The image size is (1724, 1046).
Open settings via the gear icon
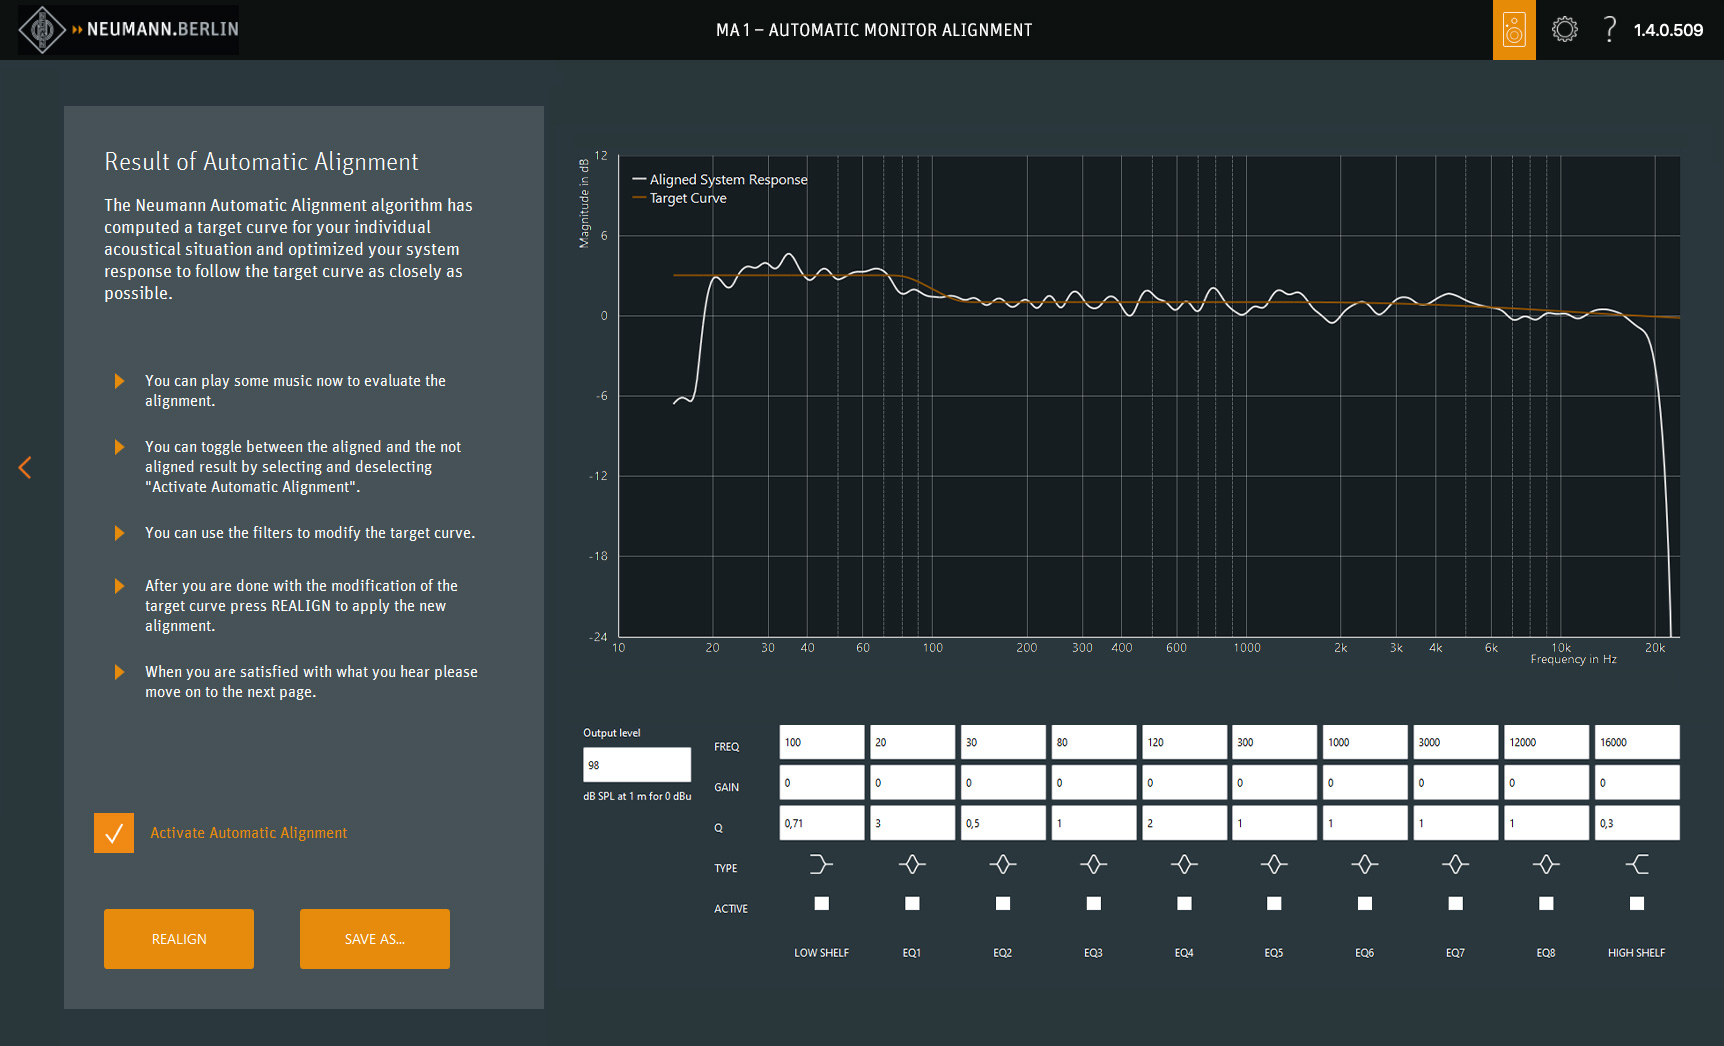[x=1564, y=30]
